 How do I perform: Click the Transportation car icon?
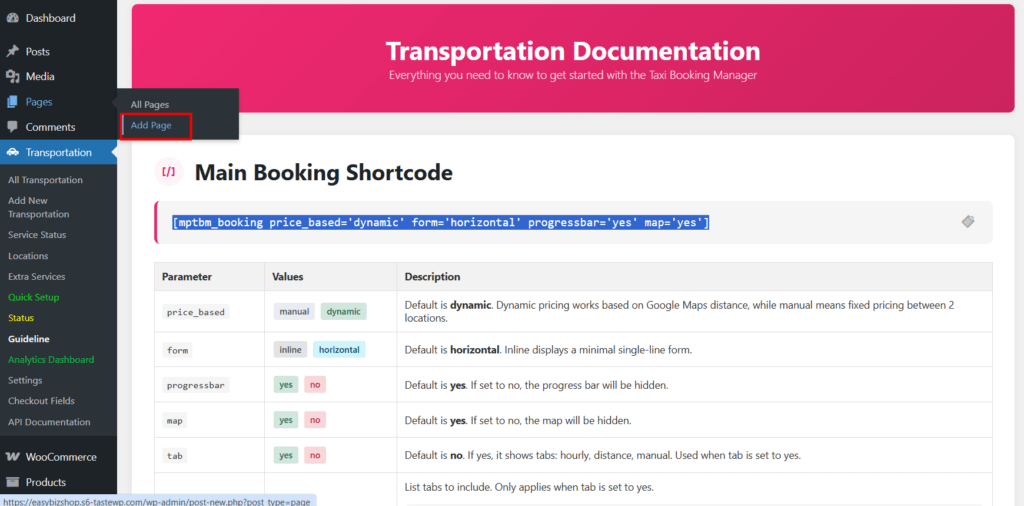click(12, 153)
